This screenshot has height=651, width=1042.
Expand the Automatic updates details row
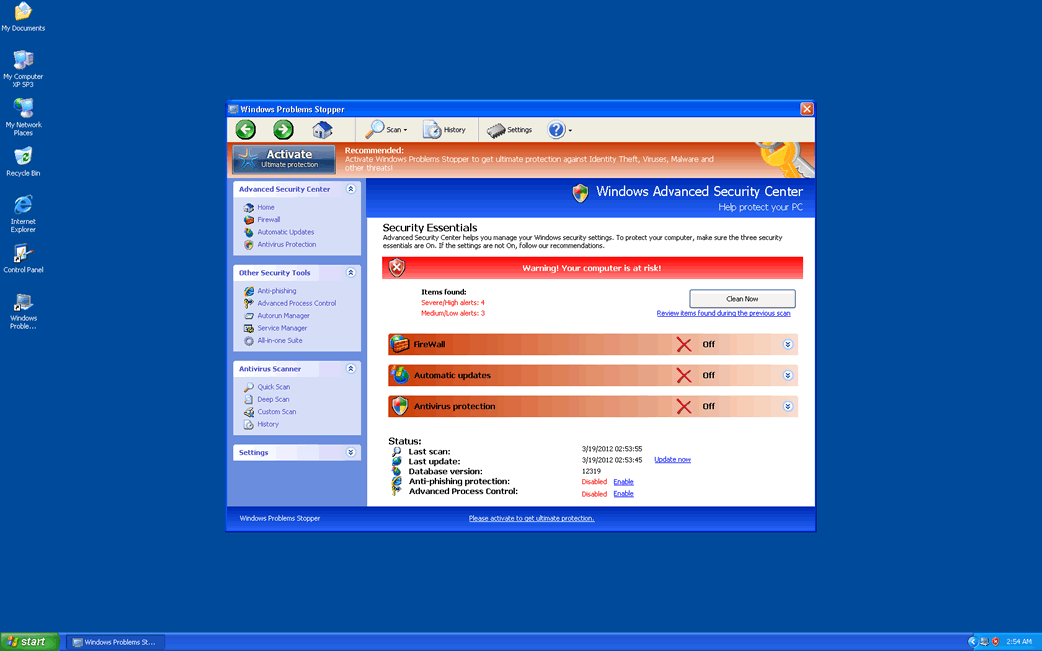[788, 375]
